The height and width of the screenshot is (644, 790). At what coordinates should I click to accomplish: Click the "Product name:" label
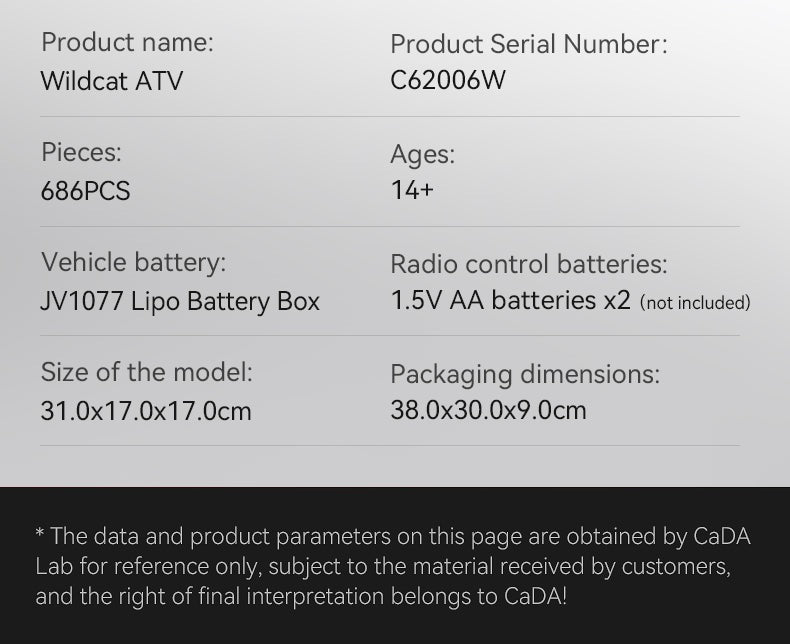(127, 43)
